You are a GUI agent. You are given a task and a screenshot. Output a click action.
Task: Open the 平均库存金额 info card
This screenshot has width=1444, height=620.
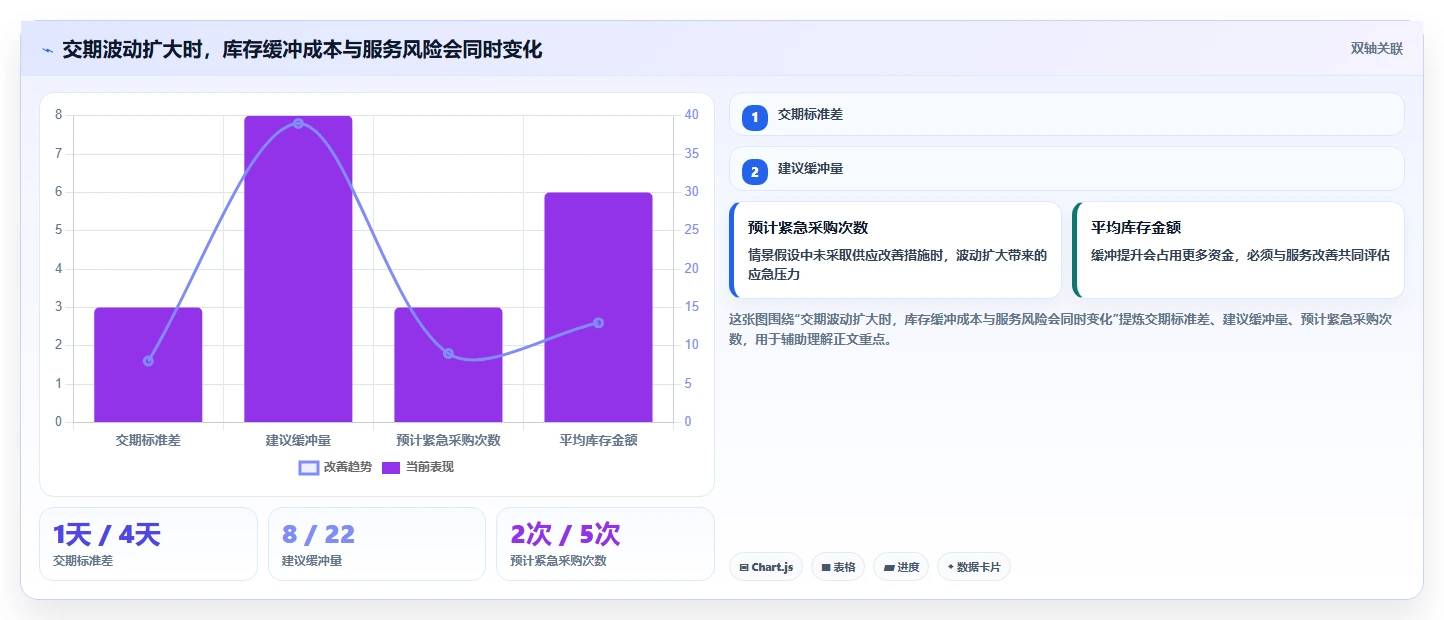pyautogui.click(x=1239, y=250)
